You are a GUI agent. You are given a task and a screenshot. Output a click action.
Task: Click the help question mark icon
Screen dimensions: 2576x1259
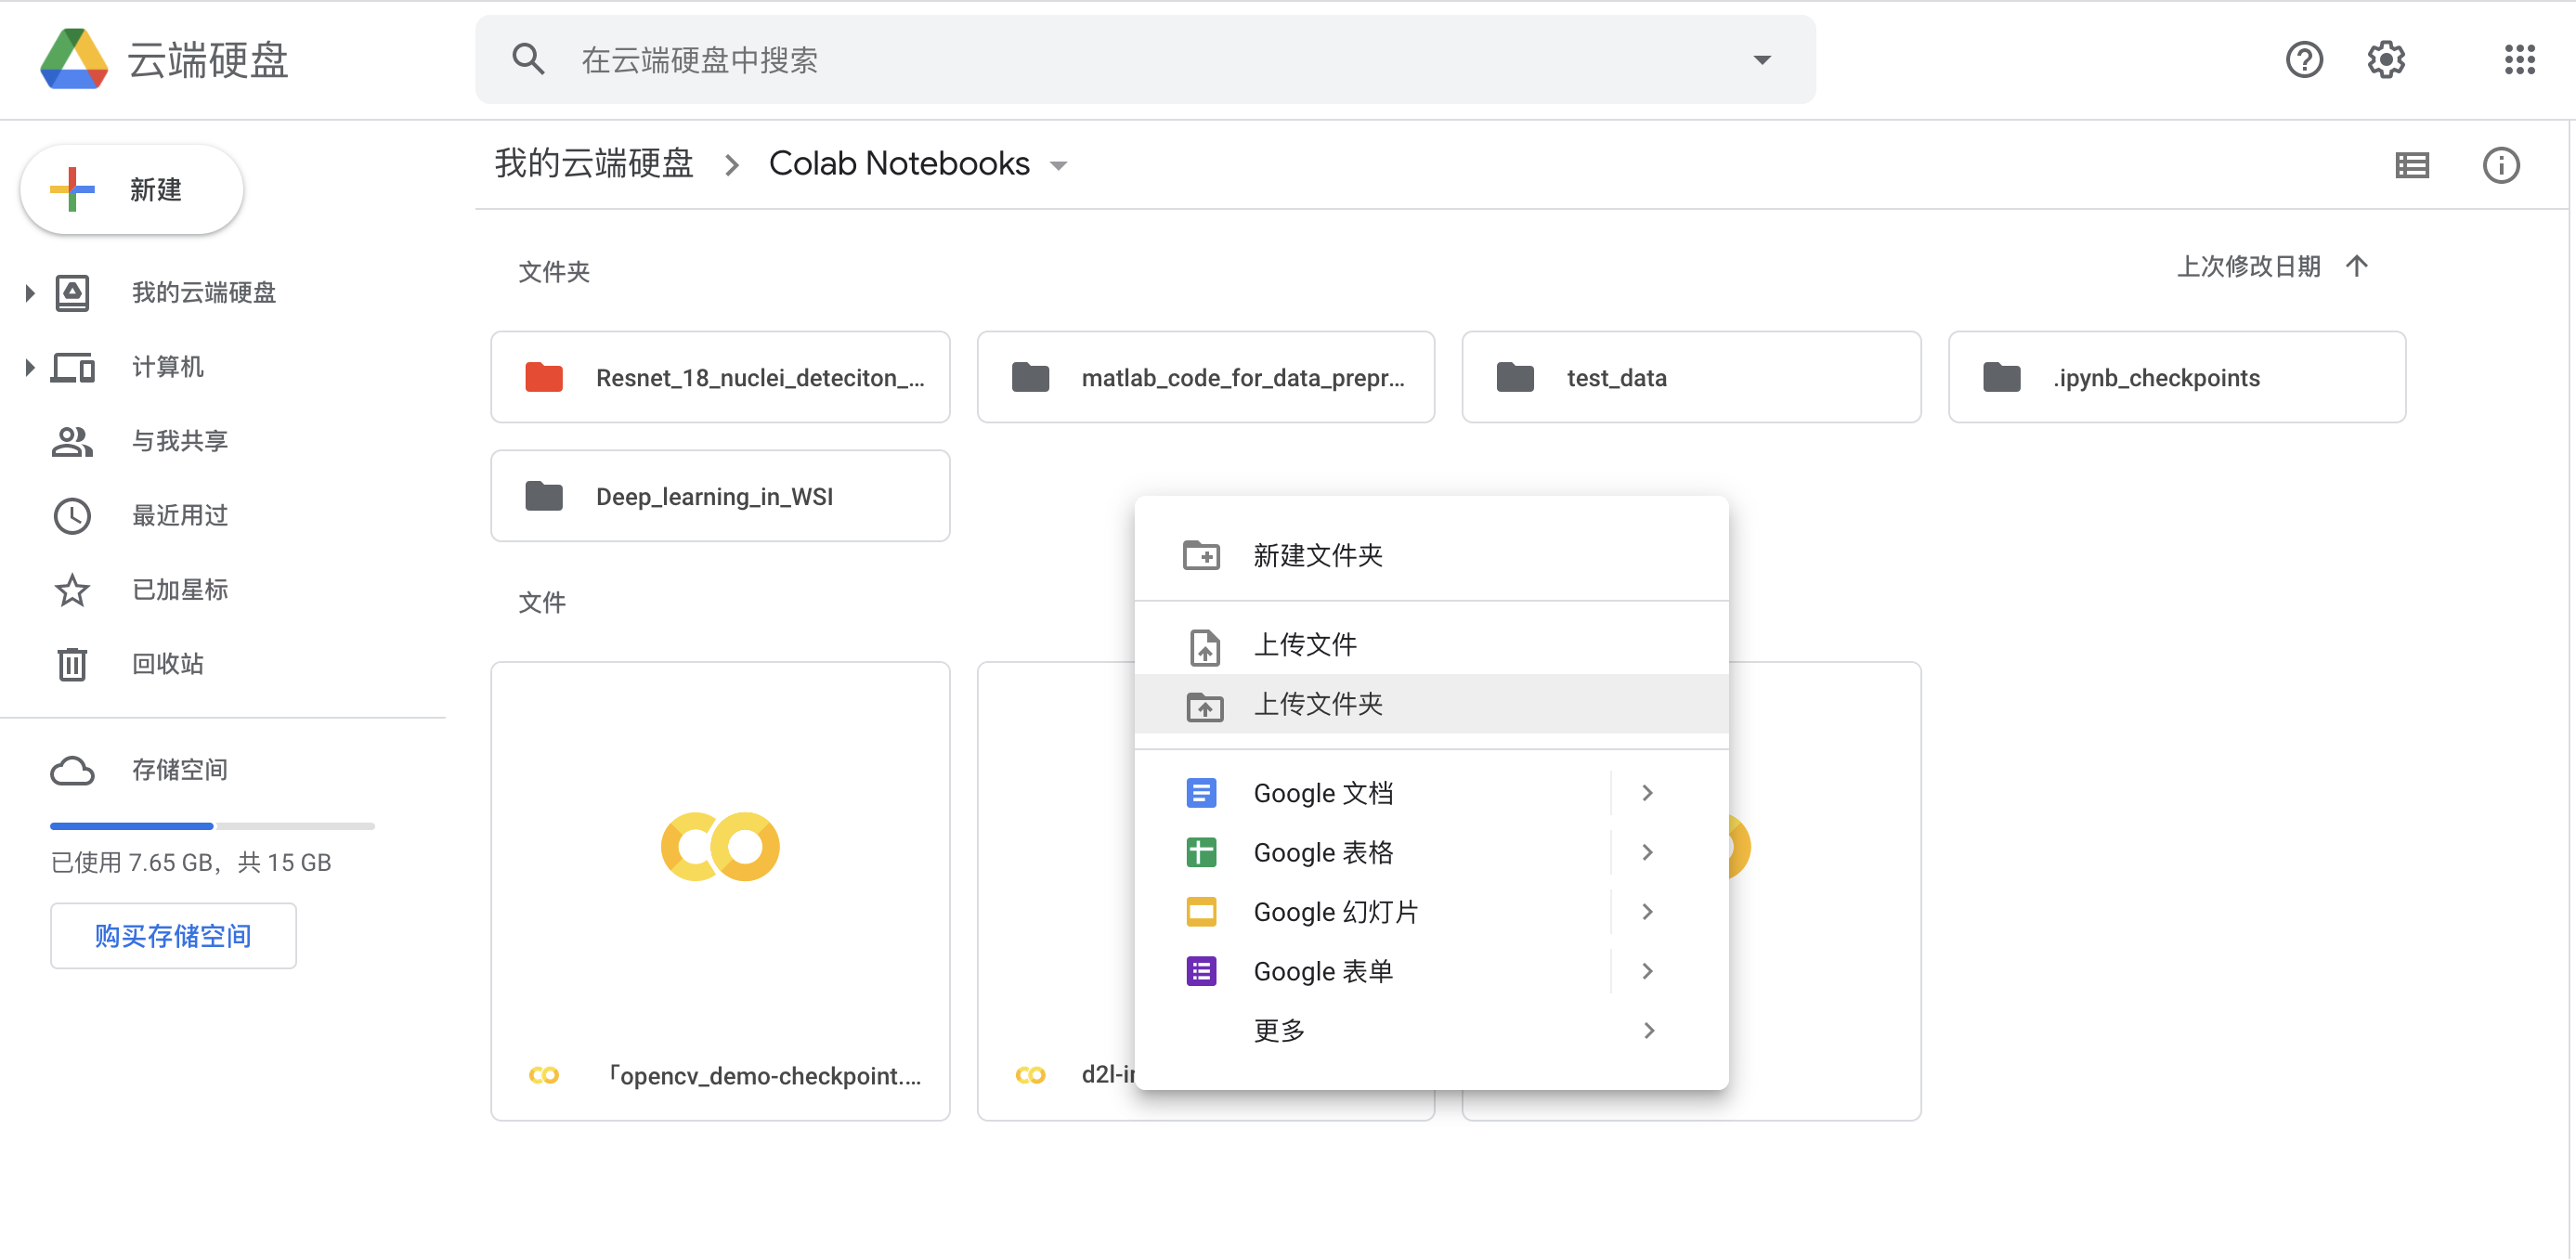point(2305,59)
